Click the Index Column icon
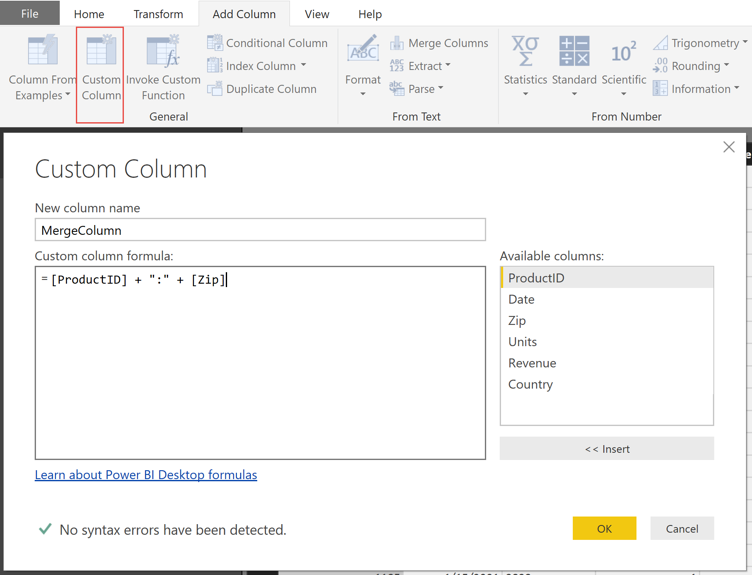 tap(215, 66)
